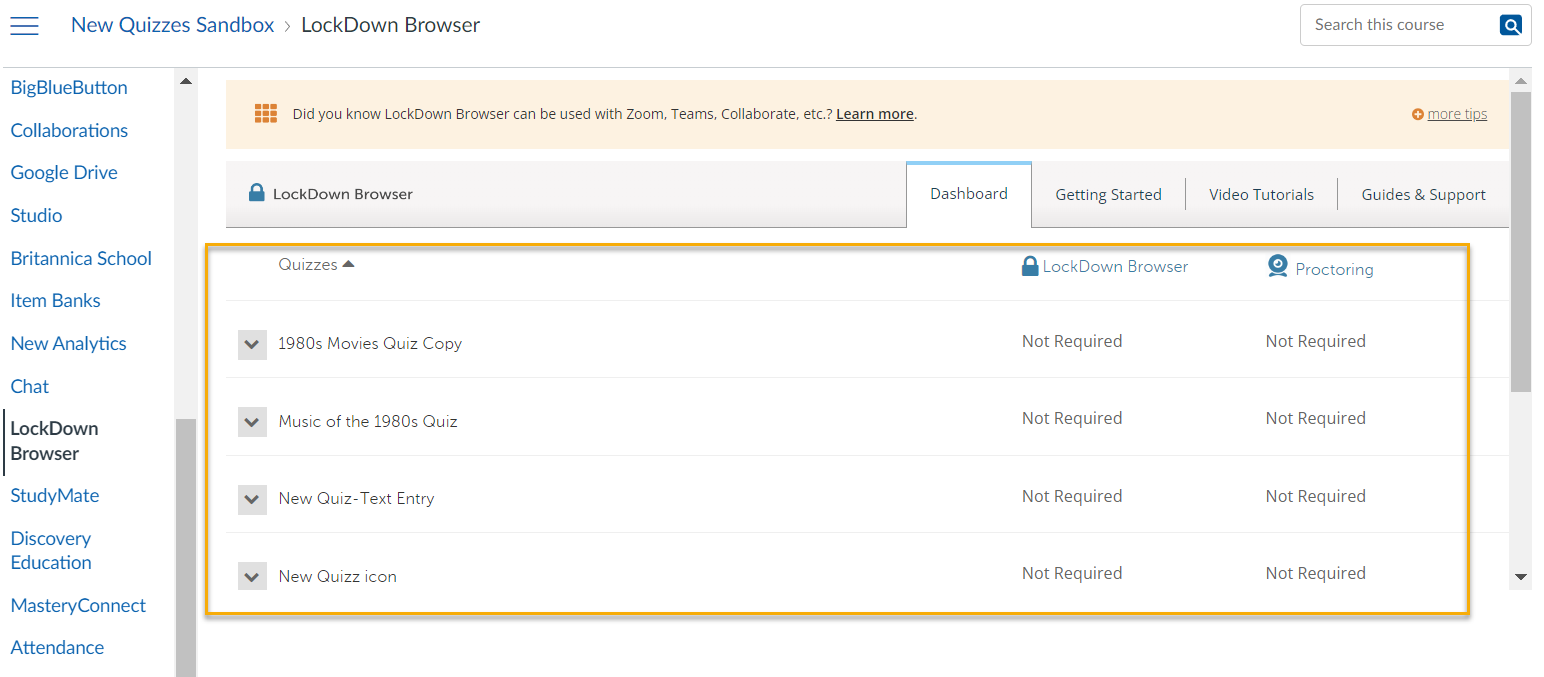Expand the New Quizz icon row options
The width and height of the screenshot is (1544, 677).
tap(252, 576)
